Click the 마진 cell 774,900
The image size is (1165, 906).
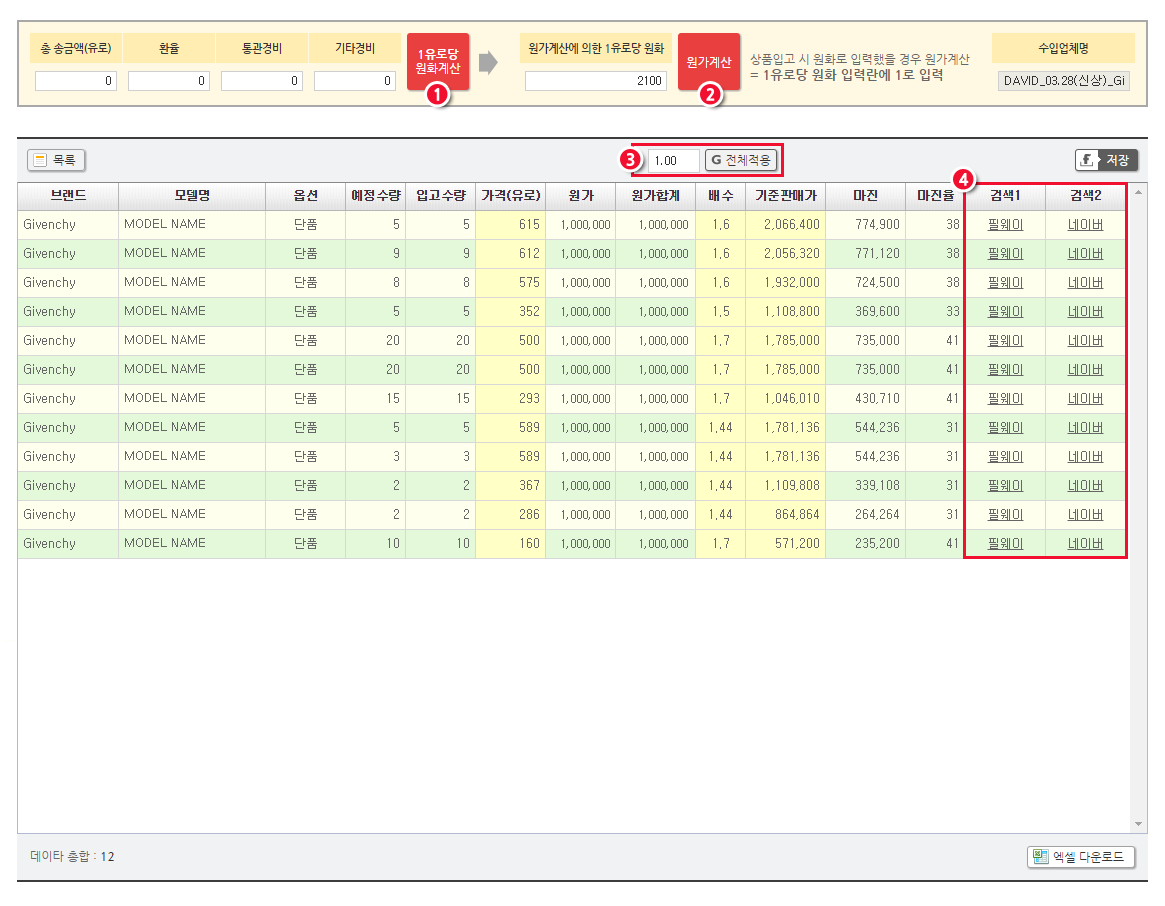(x=866, y=224)
